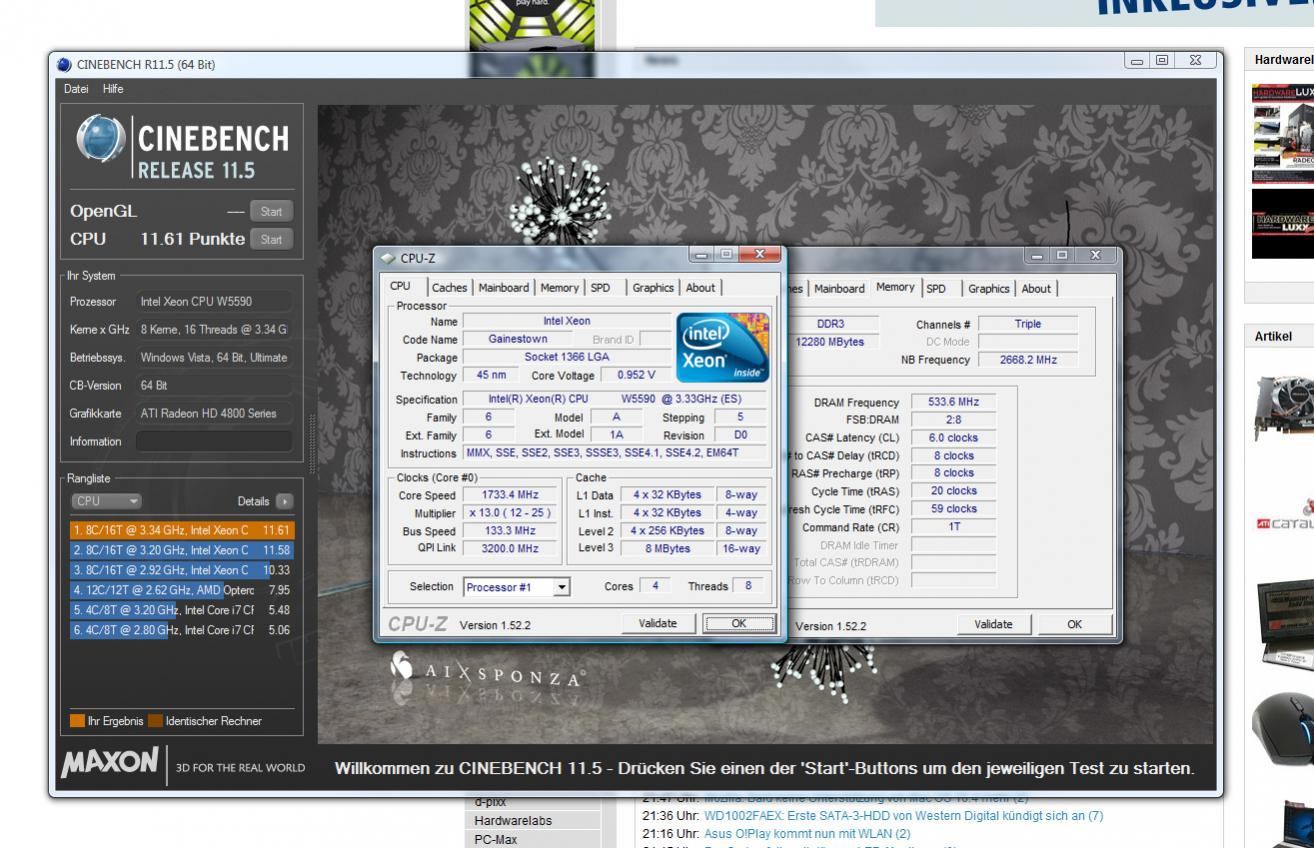Viewport: 1314px width, 848px height.
Task: Select the AMD Opteron 12C/12T ranking entry
Action: tap(182, 589)
